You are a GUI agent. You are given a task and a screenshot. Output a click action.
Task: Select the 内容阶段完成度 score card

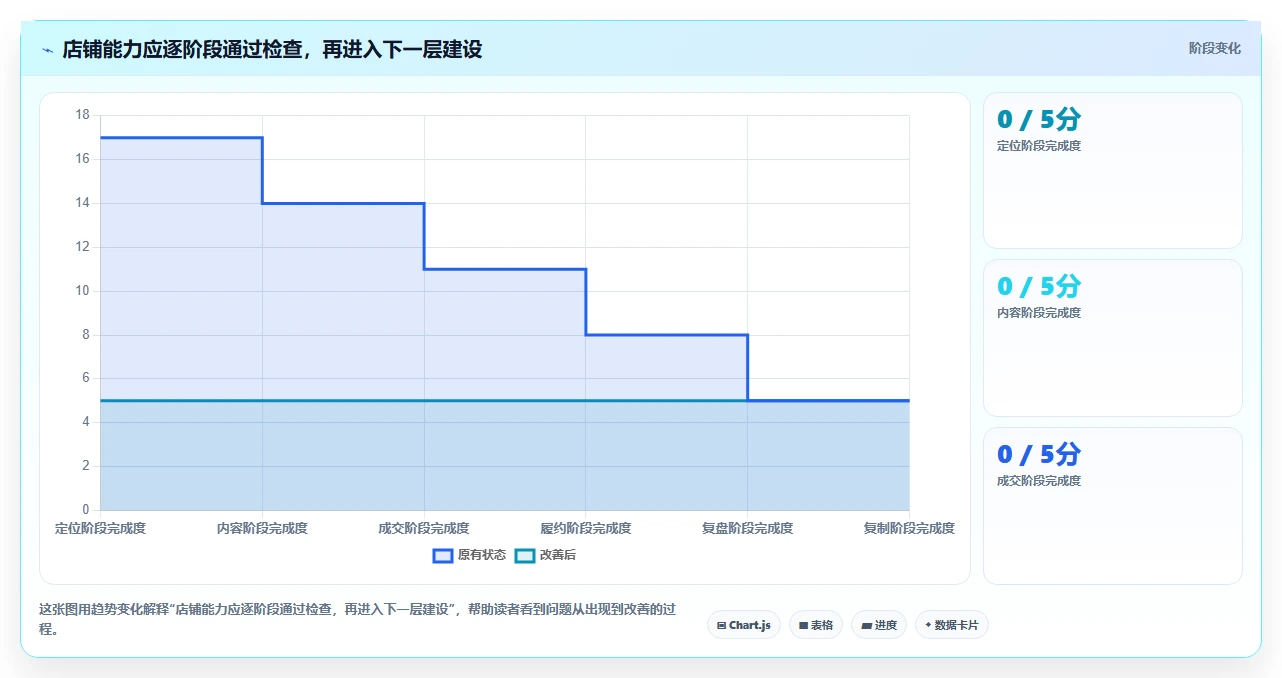[x=1113, y=338]
